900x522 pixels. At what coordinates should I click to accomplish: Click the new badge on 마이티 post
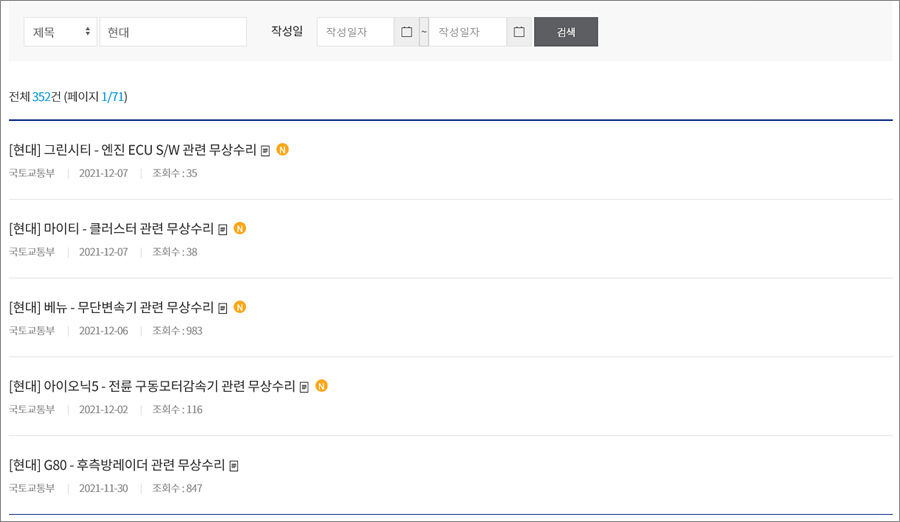pyautogui.click(x=240, y=228)
